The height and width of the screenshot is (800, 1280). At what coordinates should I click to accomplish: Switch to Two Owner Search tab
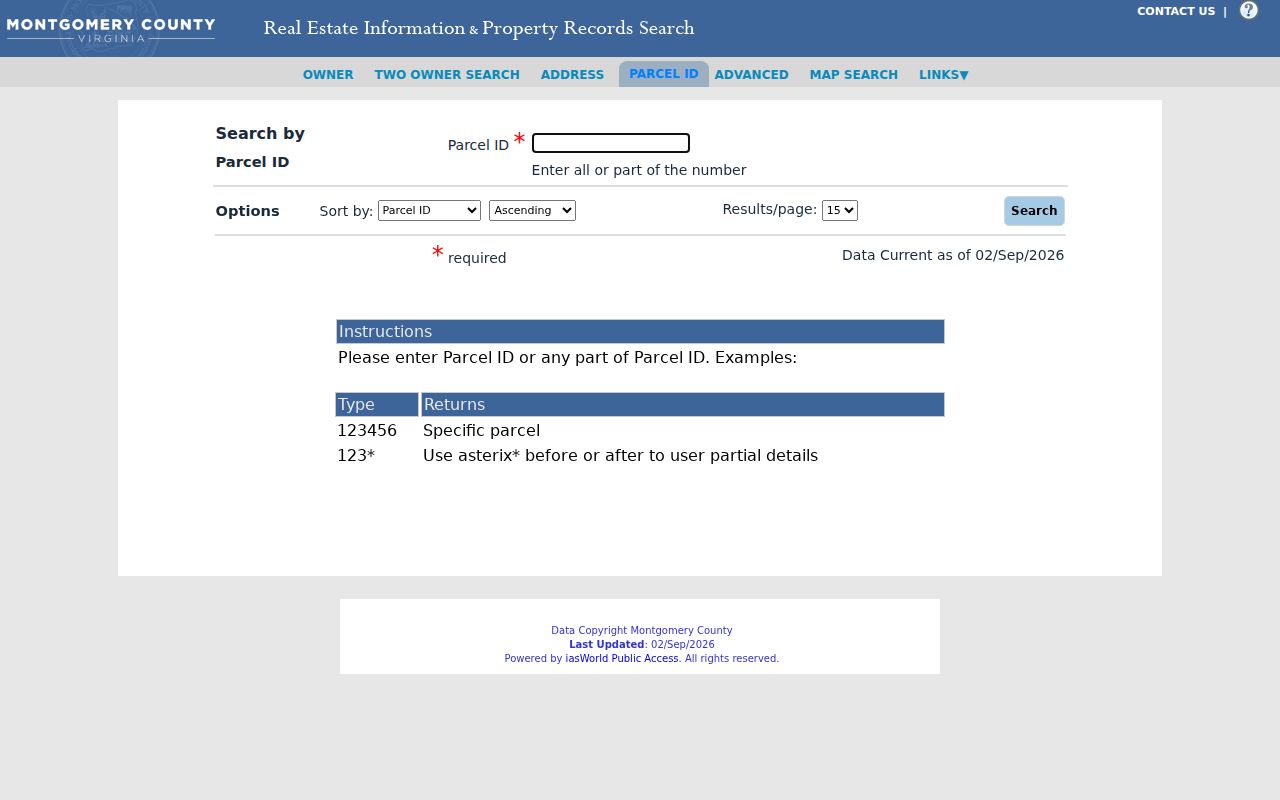click(447, 75)
